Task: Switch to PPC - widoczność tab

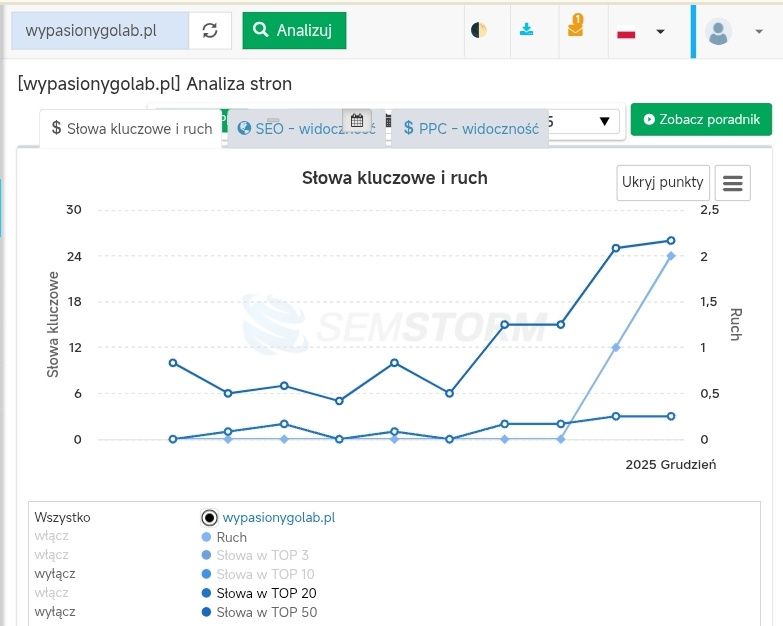Action: click(x=470, y=129)
